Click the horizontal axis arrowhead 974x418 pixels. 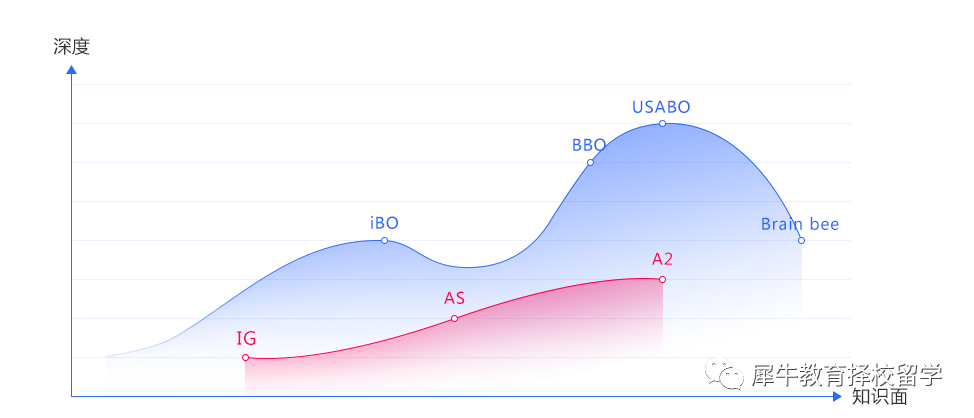[837, 396]
